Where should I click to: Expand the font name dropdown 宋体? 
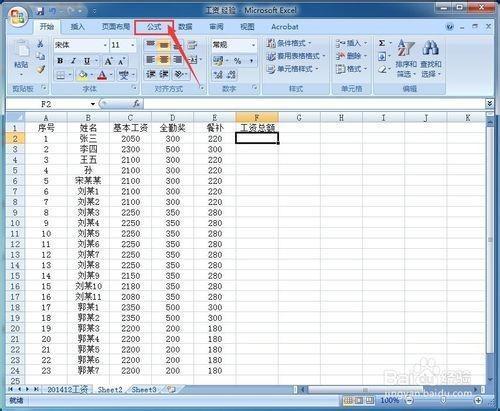tap(105, 45)
